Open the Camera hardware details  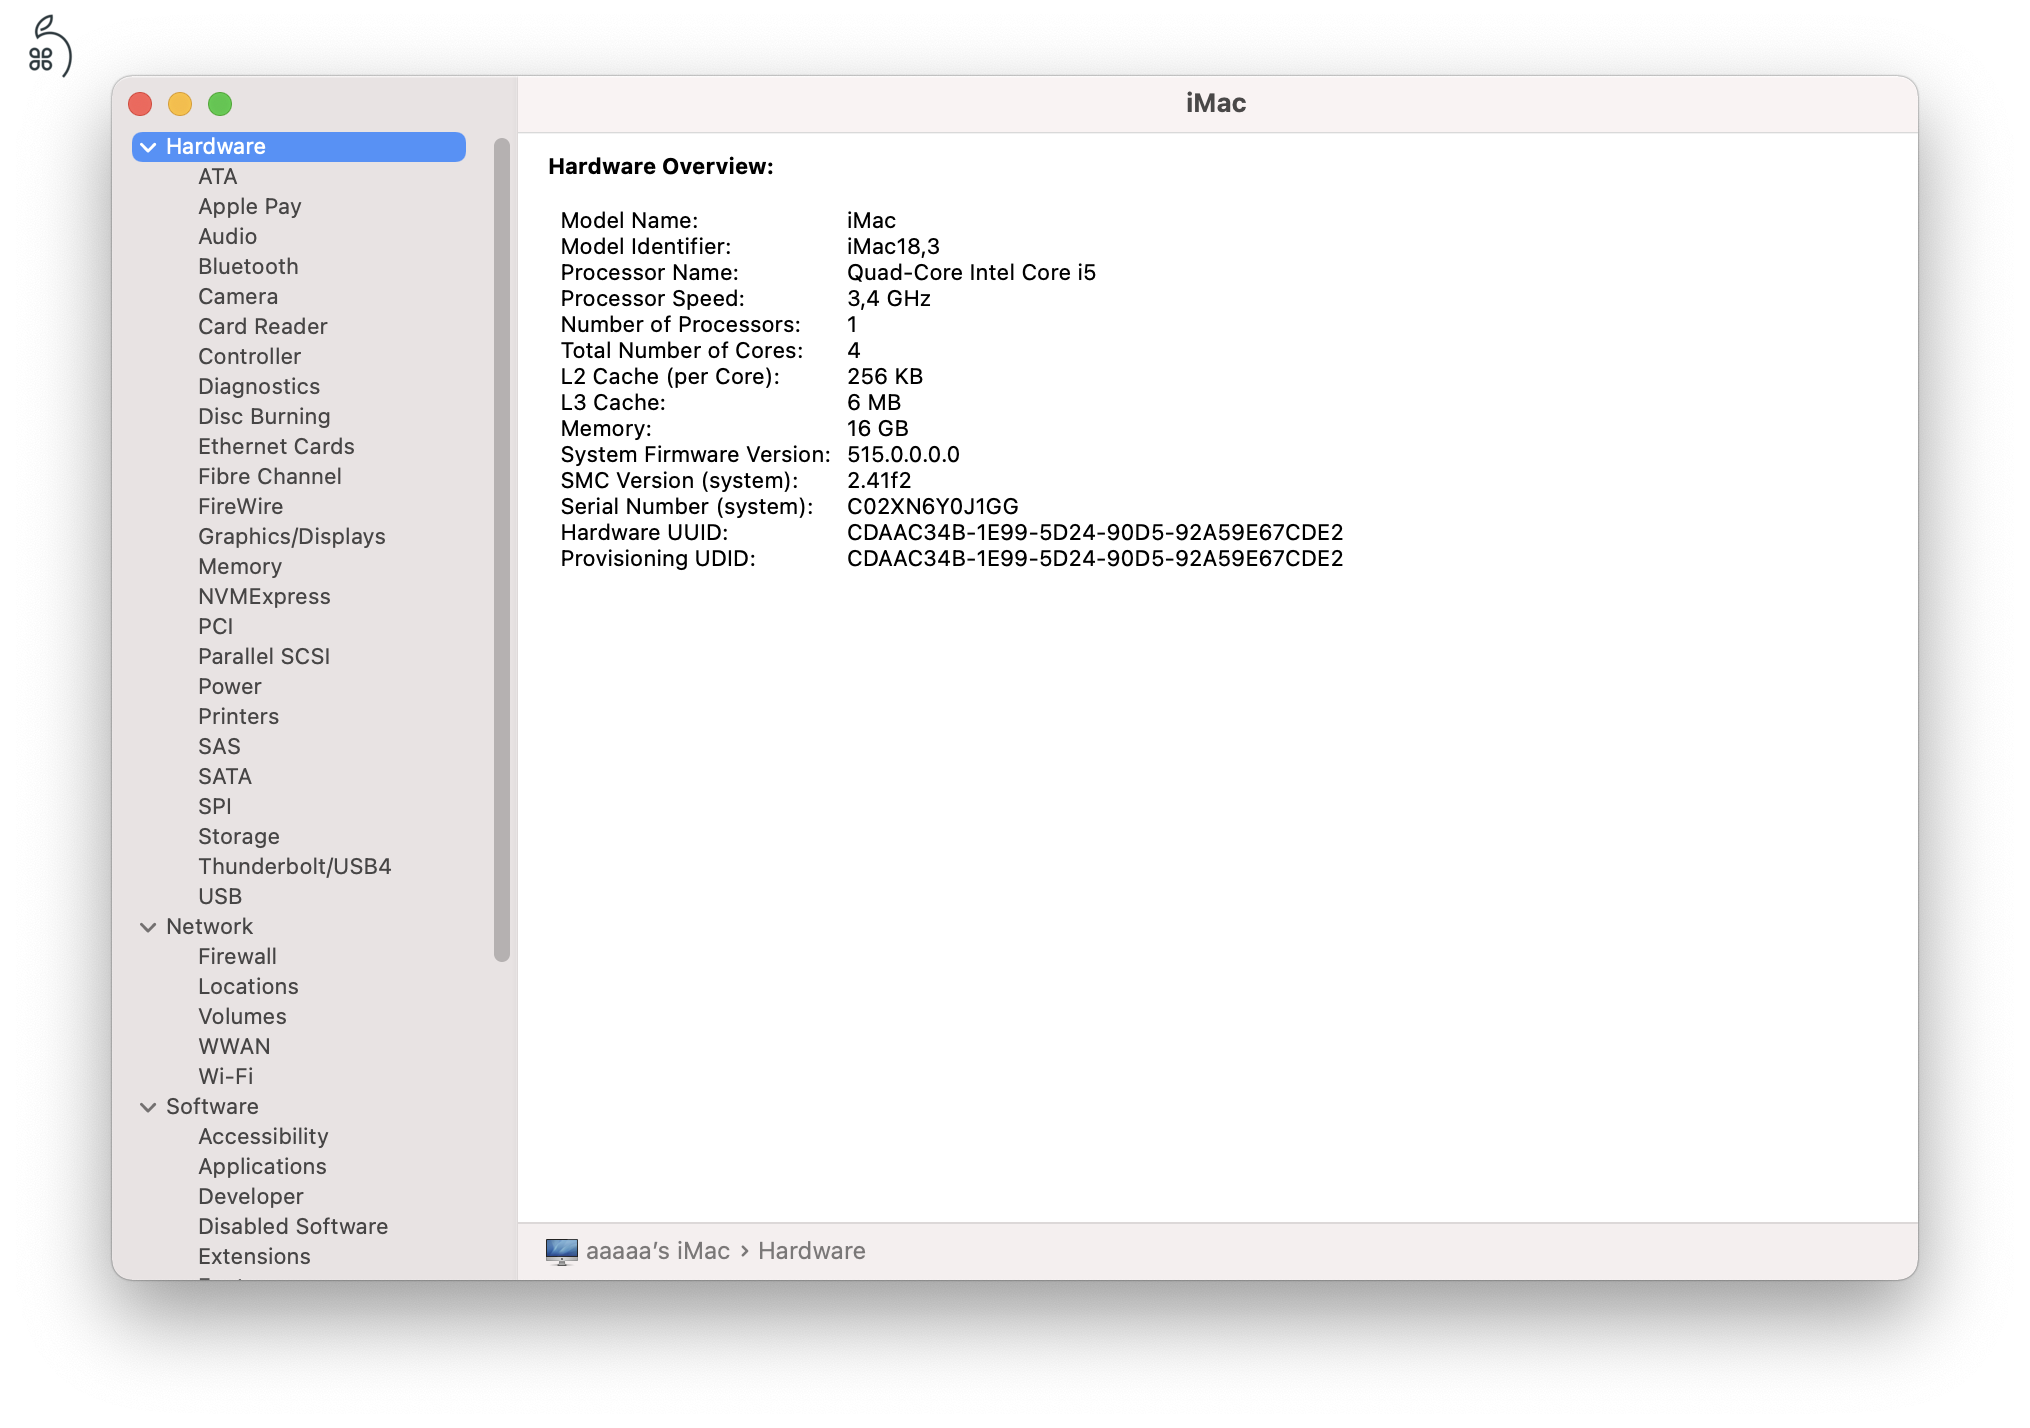237,296
